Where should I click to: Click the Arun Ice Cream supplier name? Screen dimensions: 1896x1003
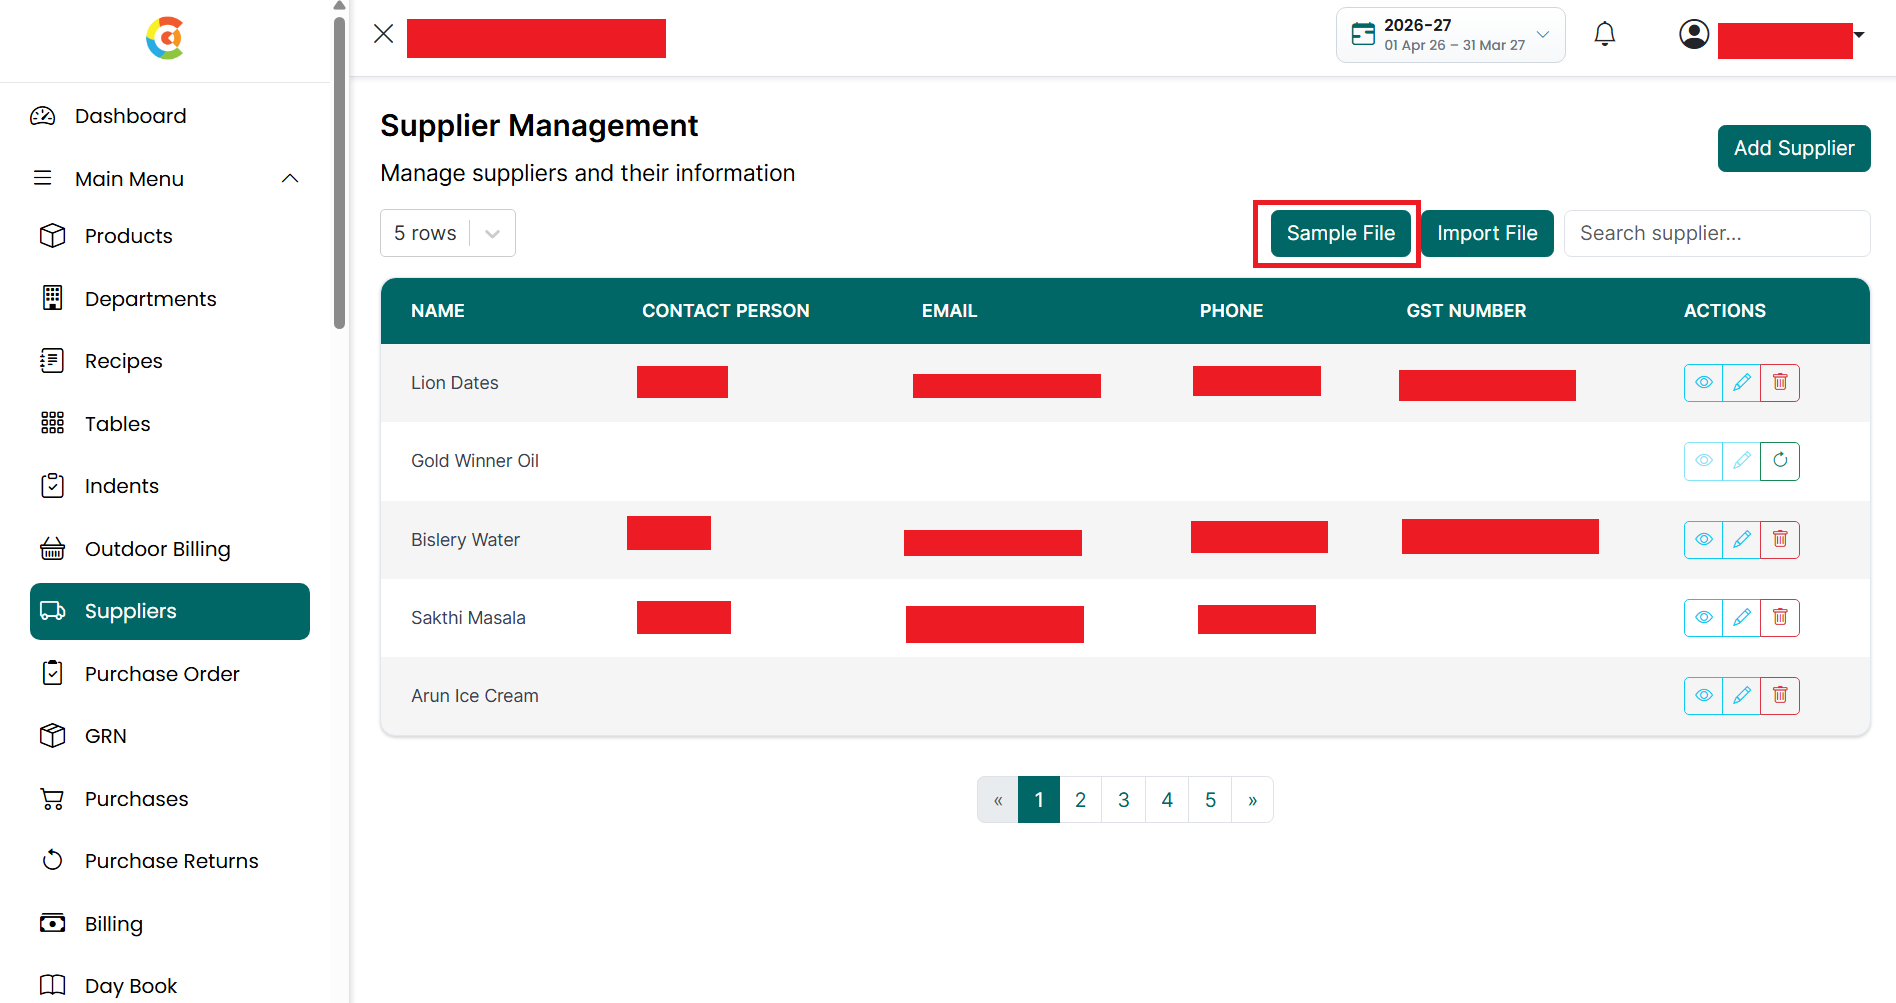(475, 696)
